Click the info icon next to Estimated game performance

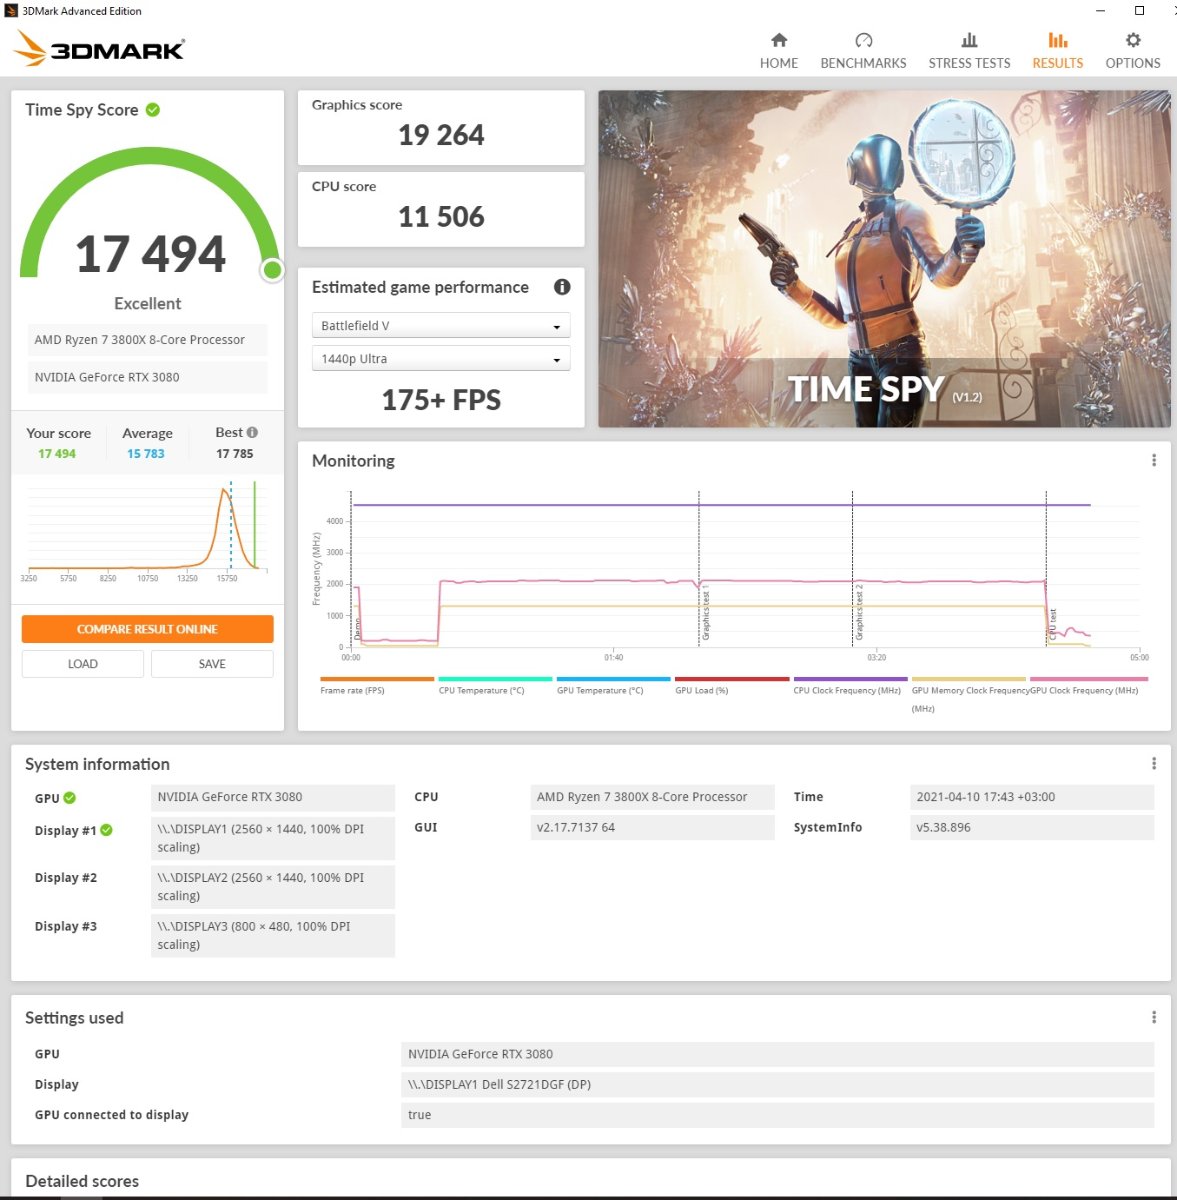coord(562,287)
